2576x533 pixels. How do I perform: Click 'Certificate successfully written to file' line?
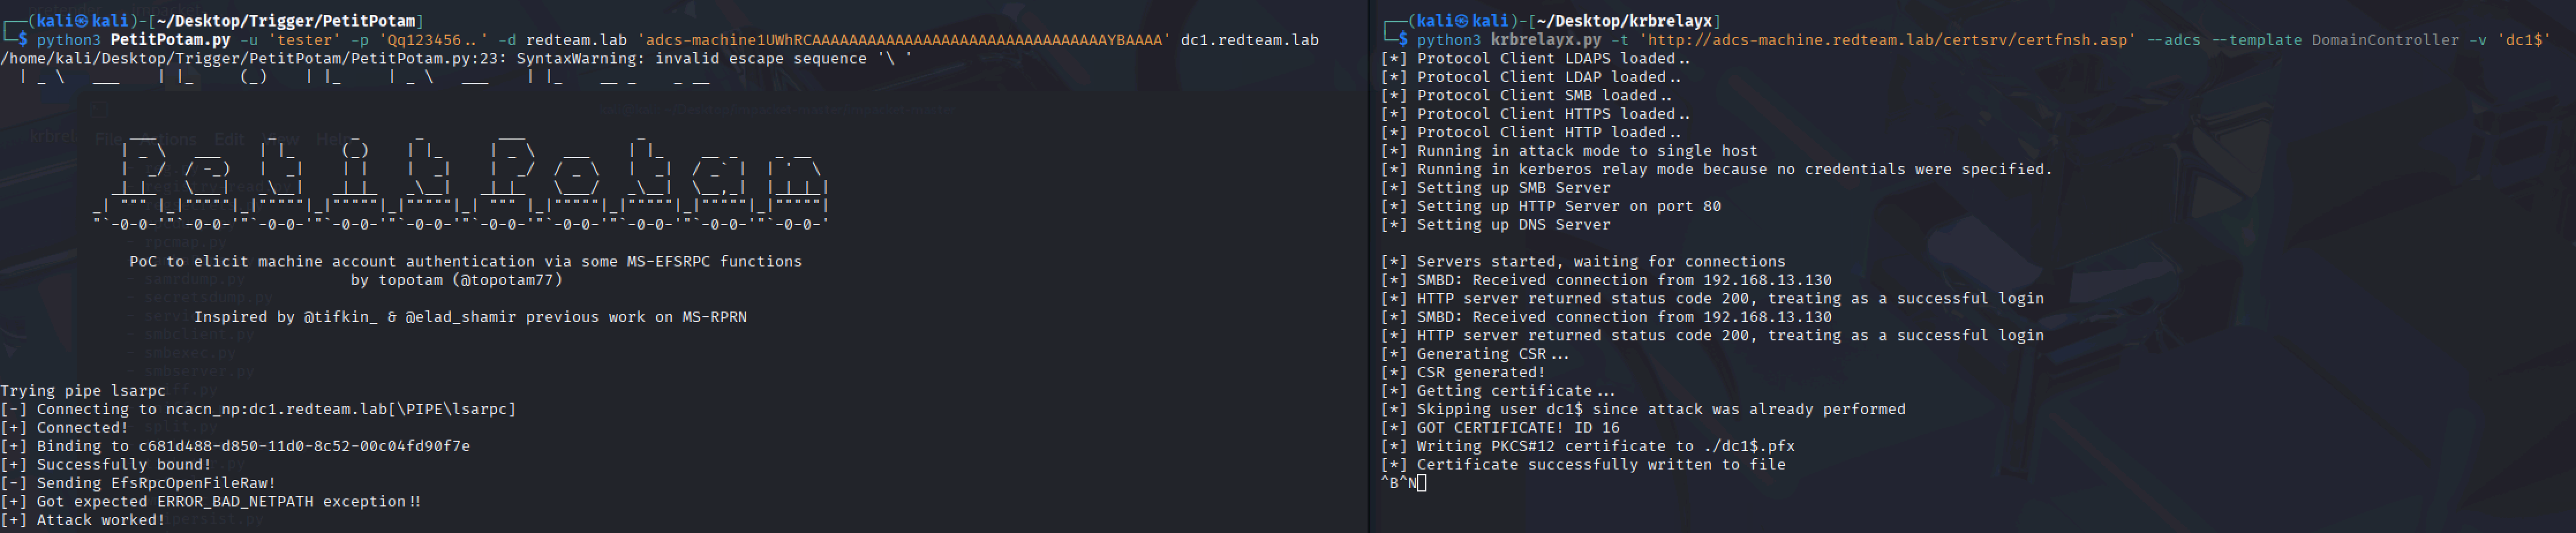(x=1583, y=465)
